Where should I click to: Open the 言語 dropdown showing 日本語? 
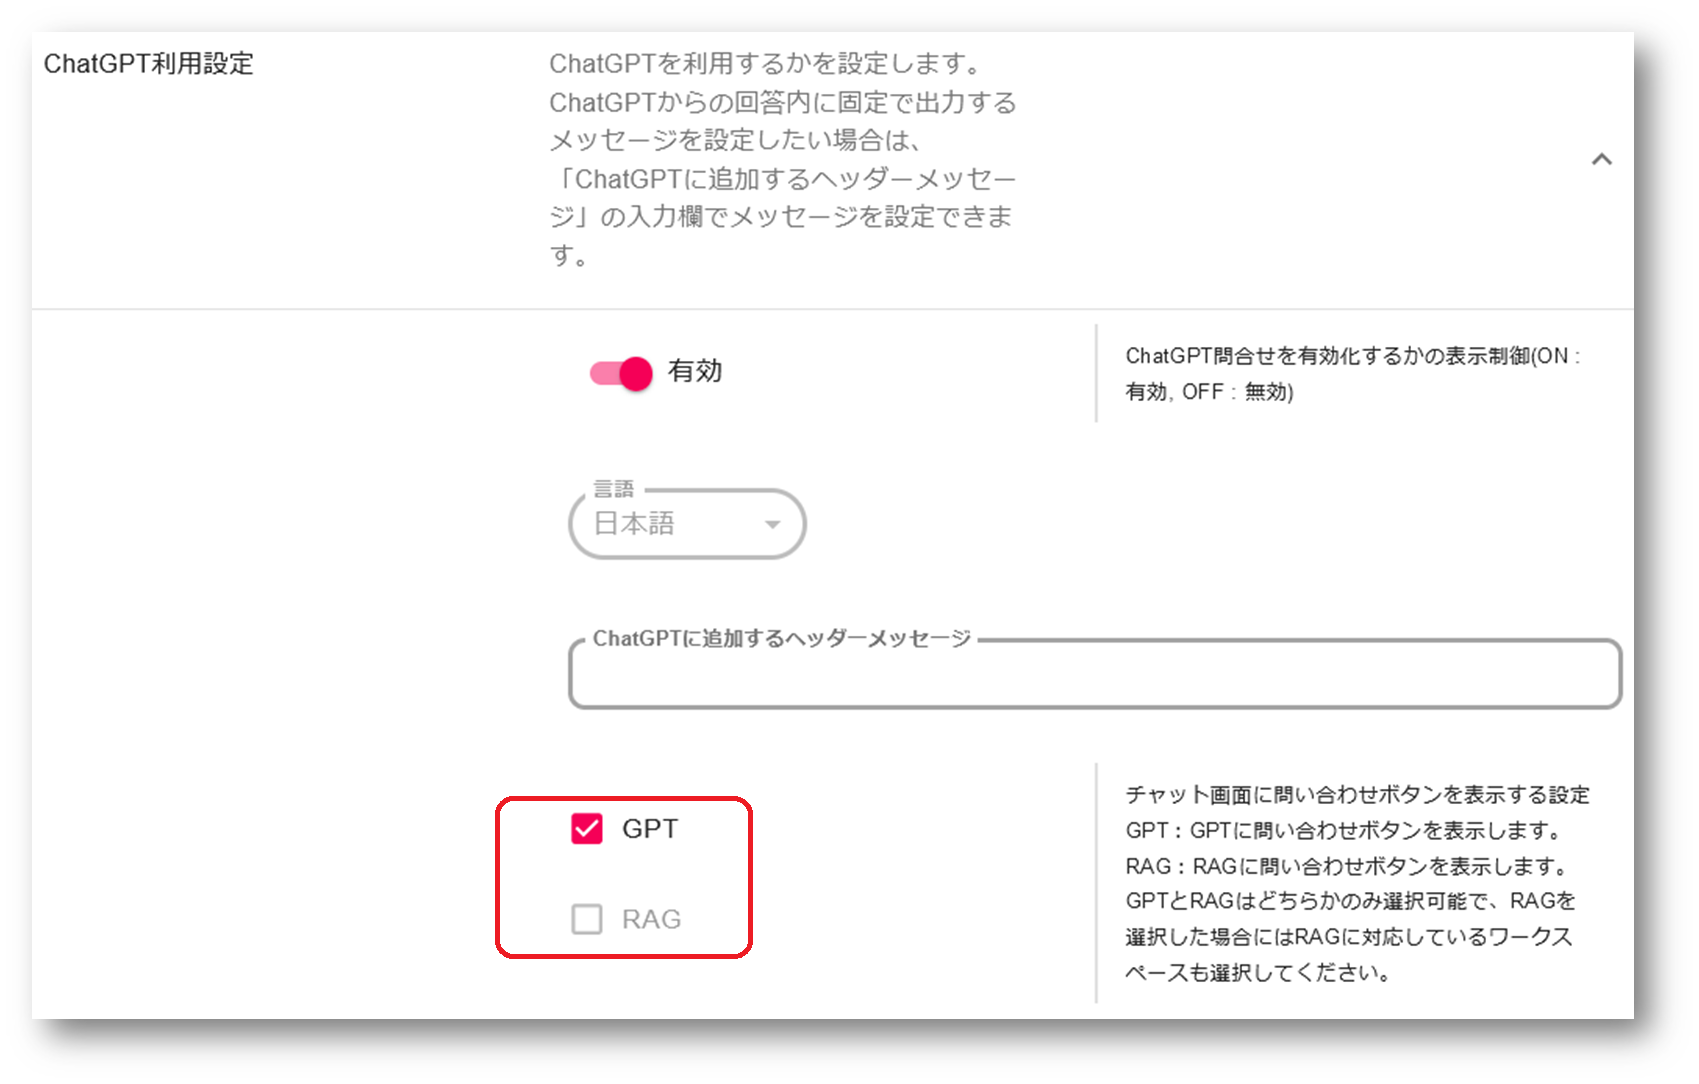686,524
